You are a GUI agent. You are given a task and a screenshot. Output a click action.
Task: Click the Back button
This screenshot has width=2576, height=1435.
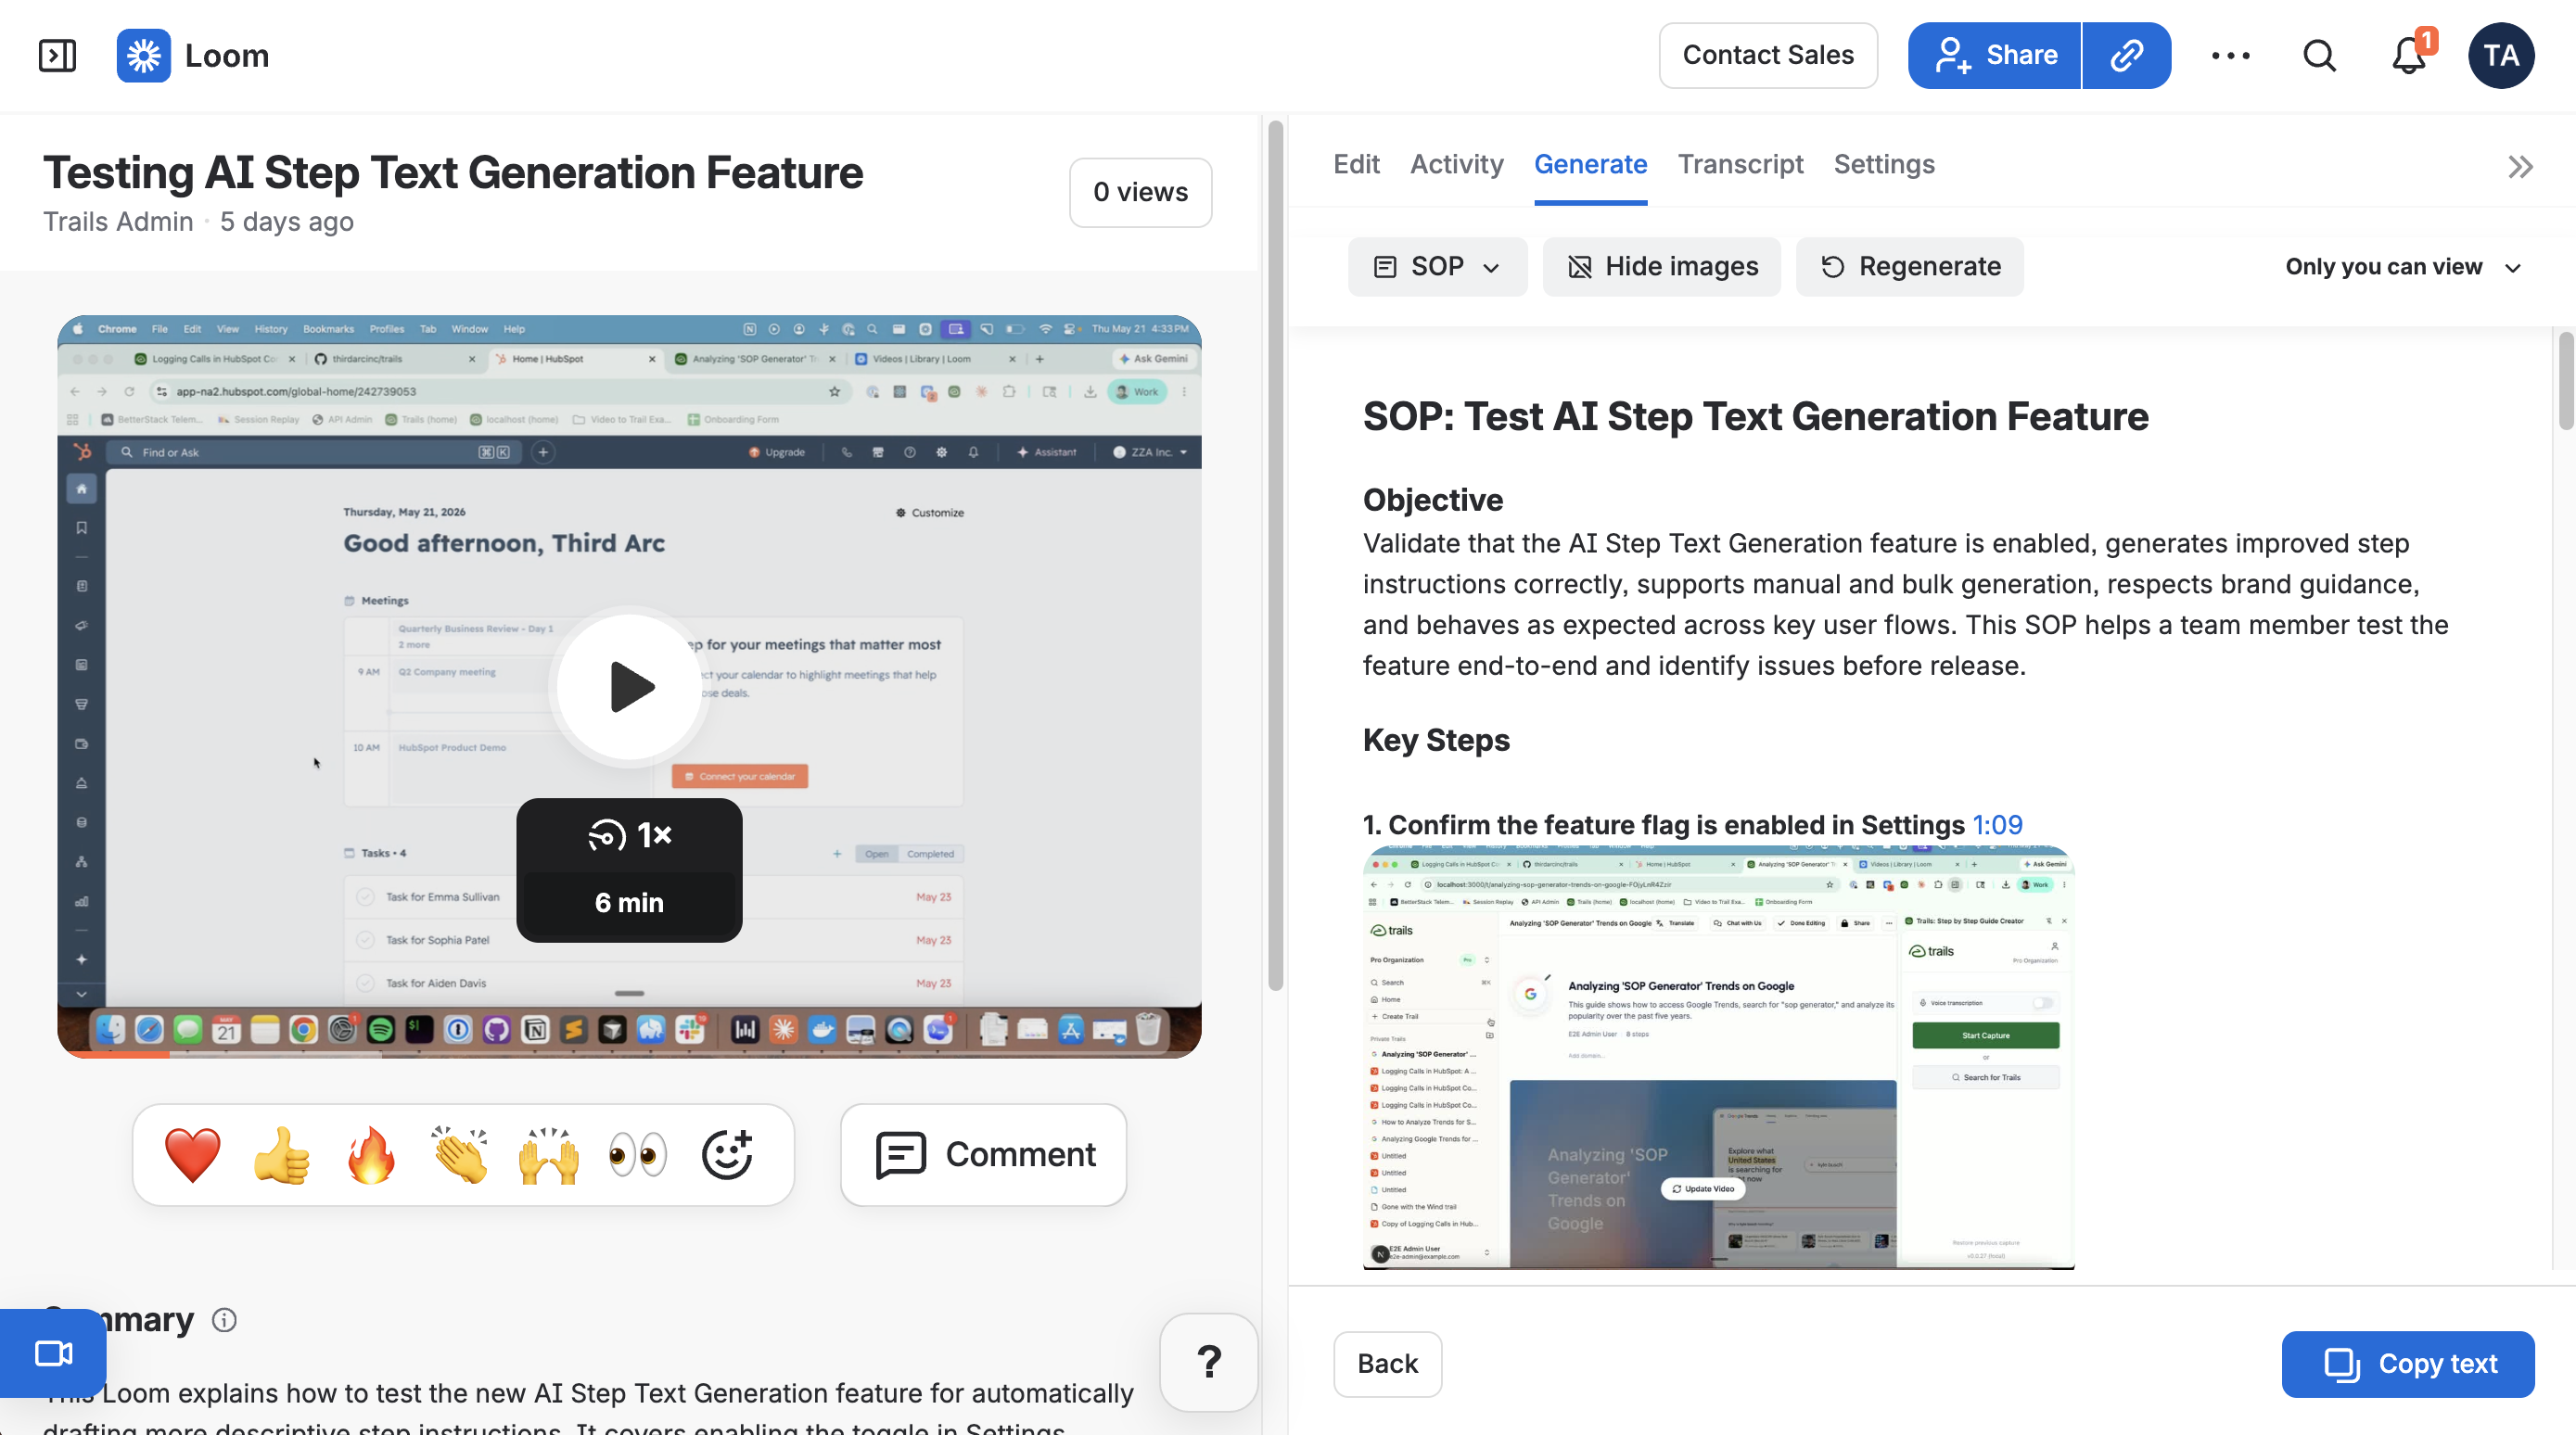[x=1387, y=1363]
